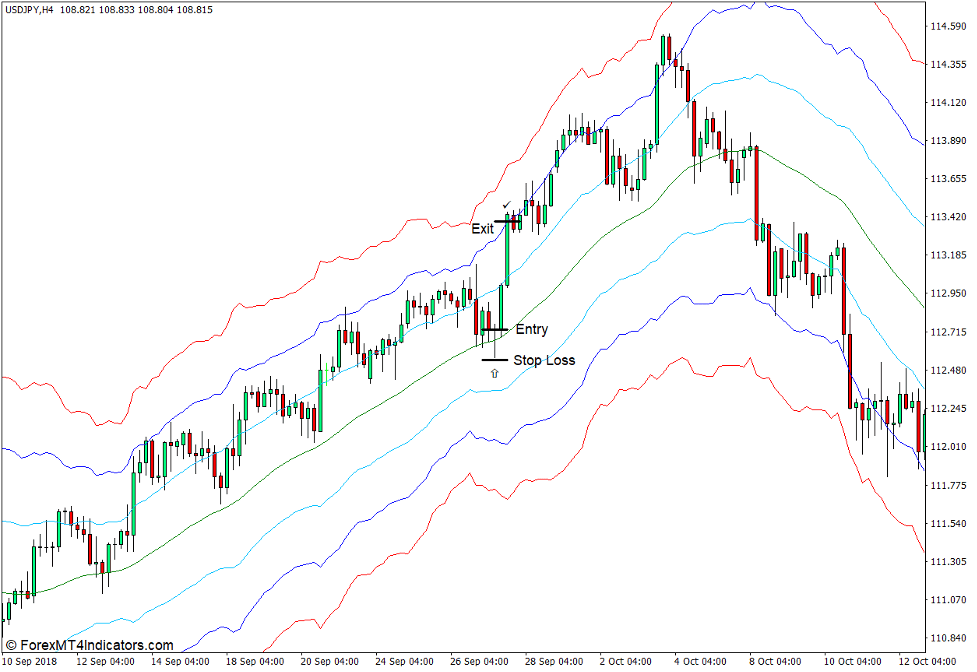Image resolution: width=977 pixels, height=672 pixels.
Task: Select the Entry horizontal level marker
Action: pos(497,330)
